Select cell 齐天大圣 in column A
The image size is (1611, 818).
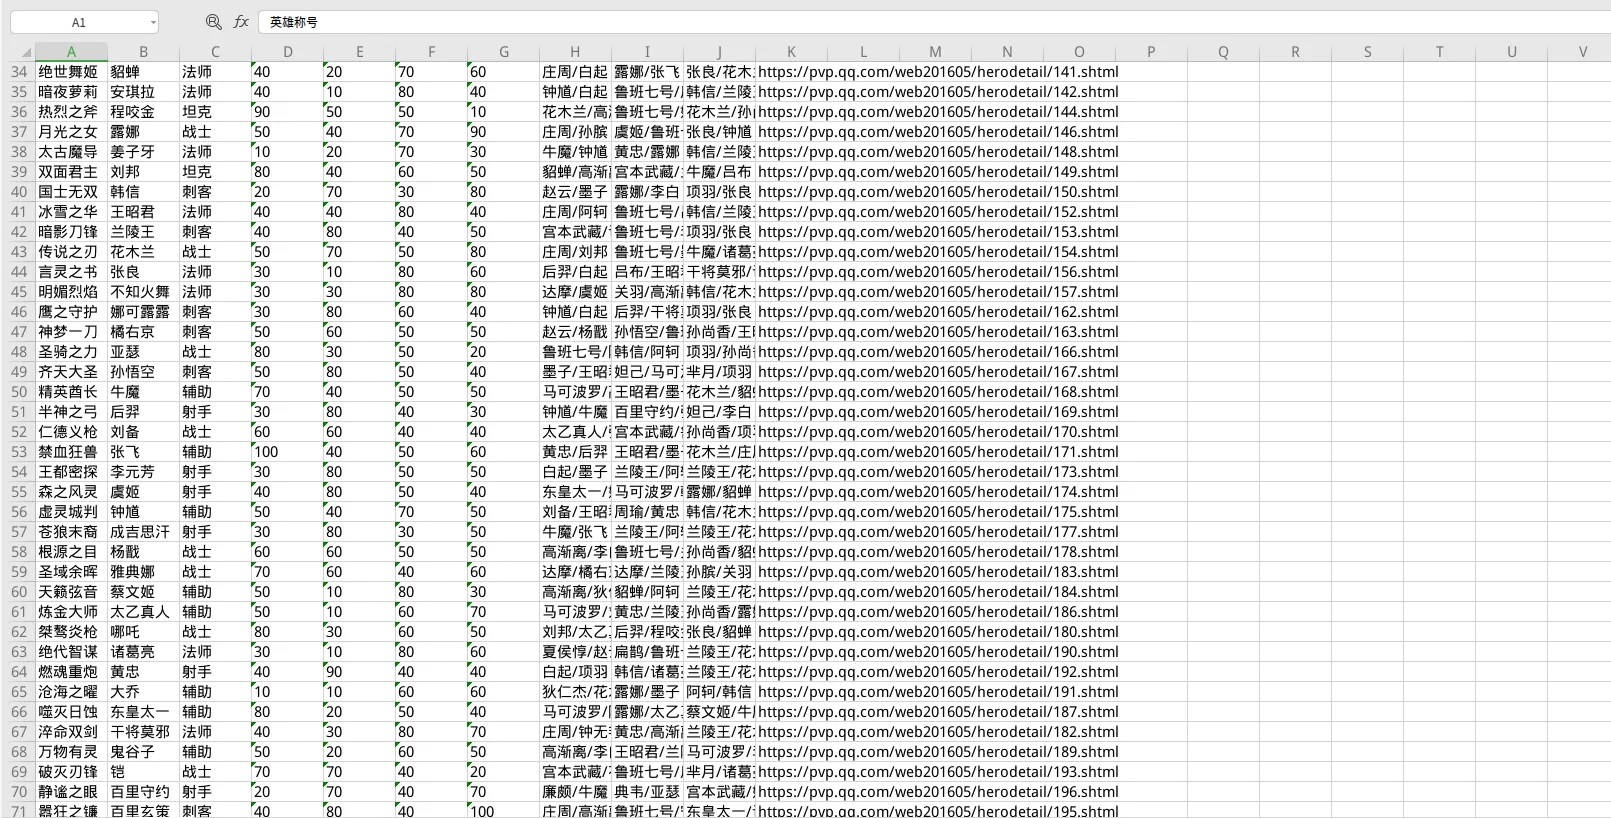coord(68,372)
